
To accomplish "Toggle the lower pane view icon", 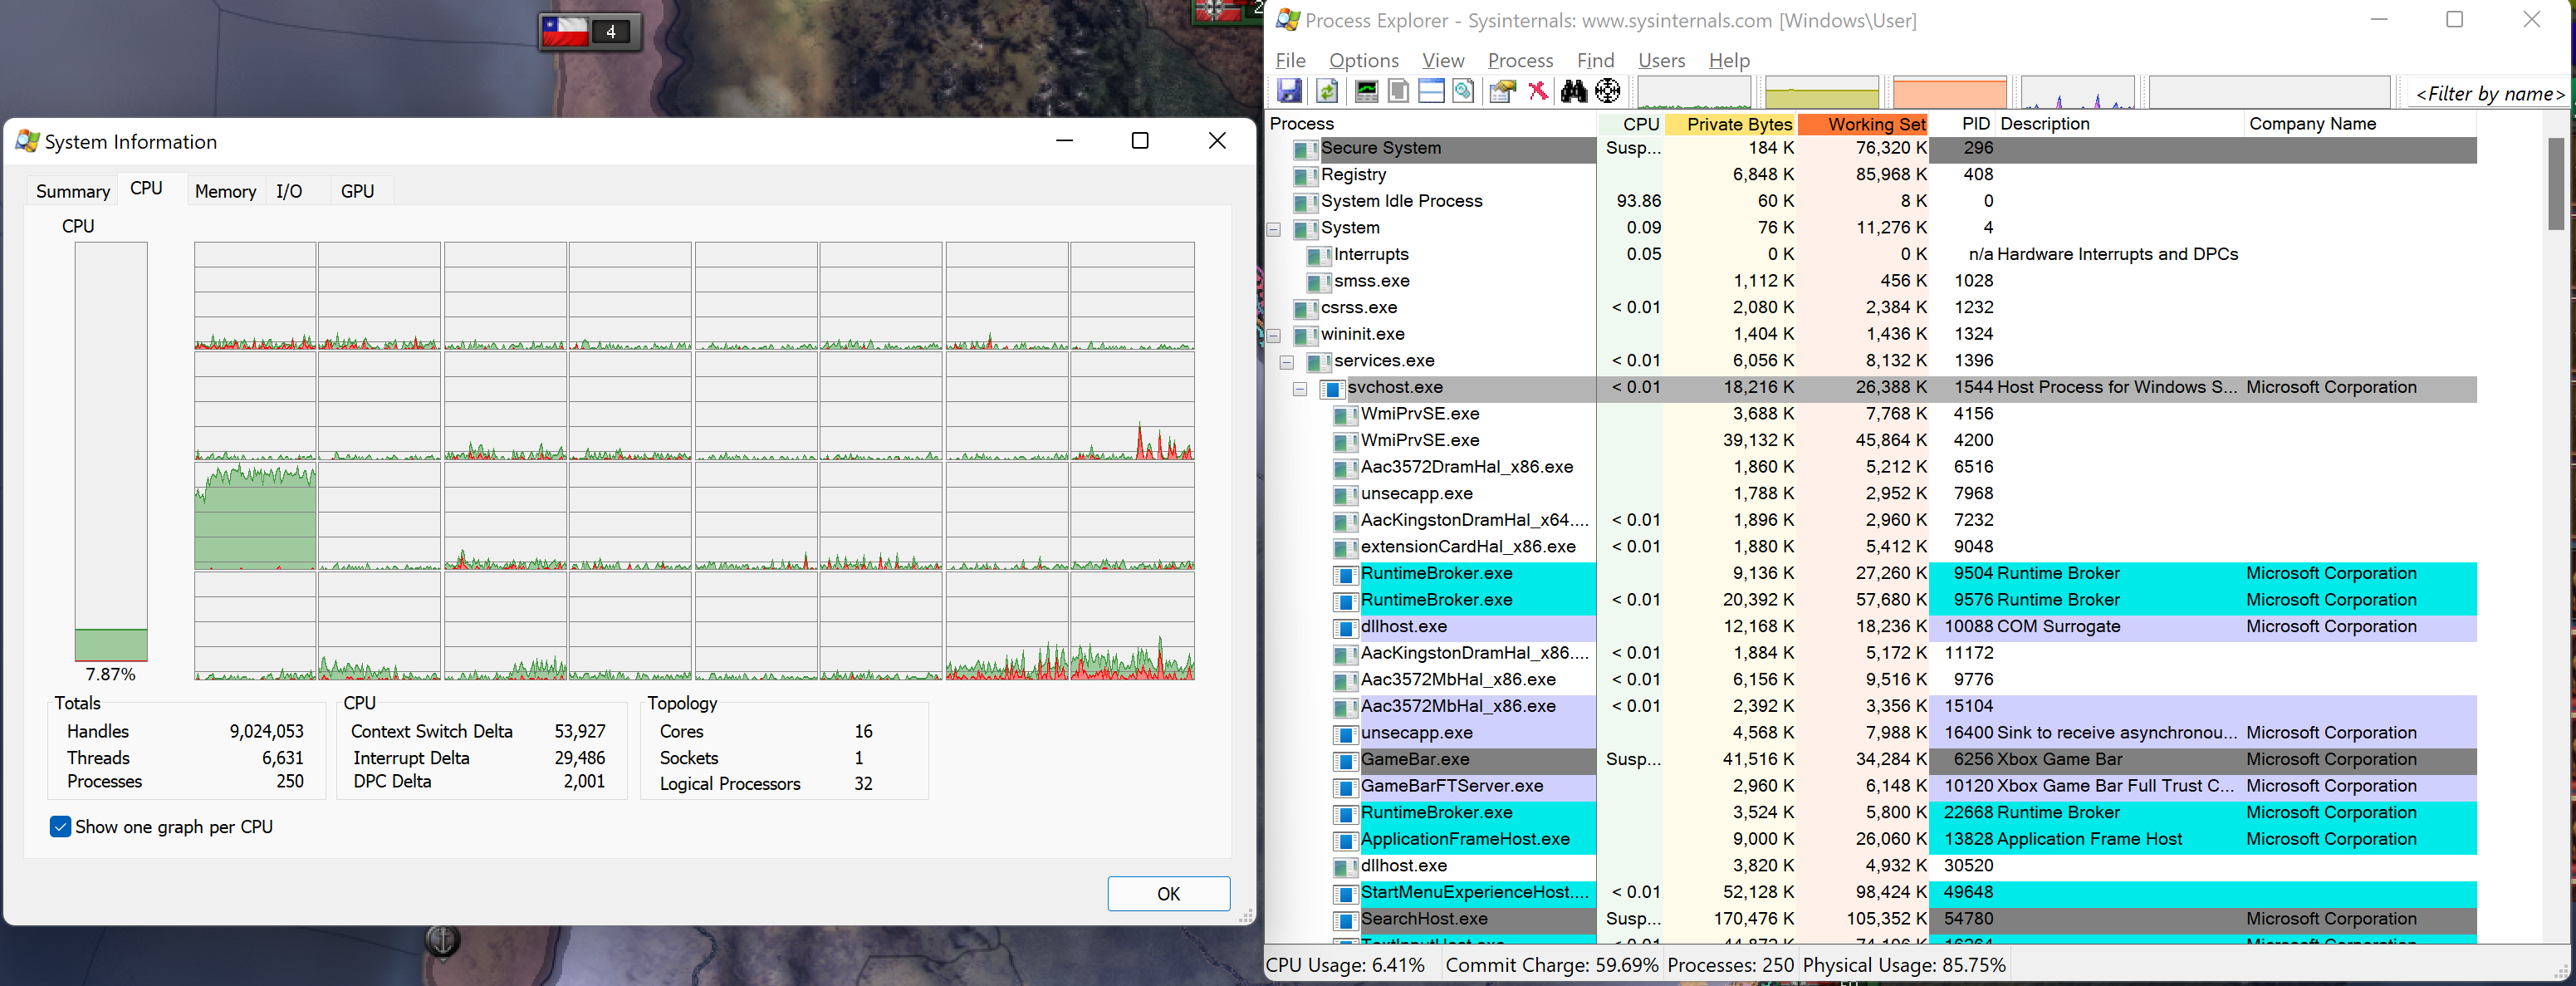I will (1431, 91).
